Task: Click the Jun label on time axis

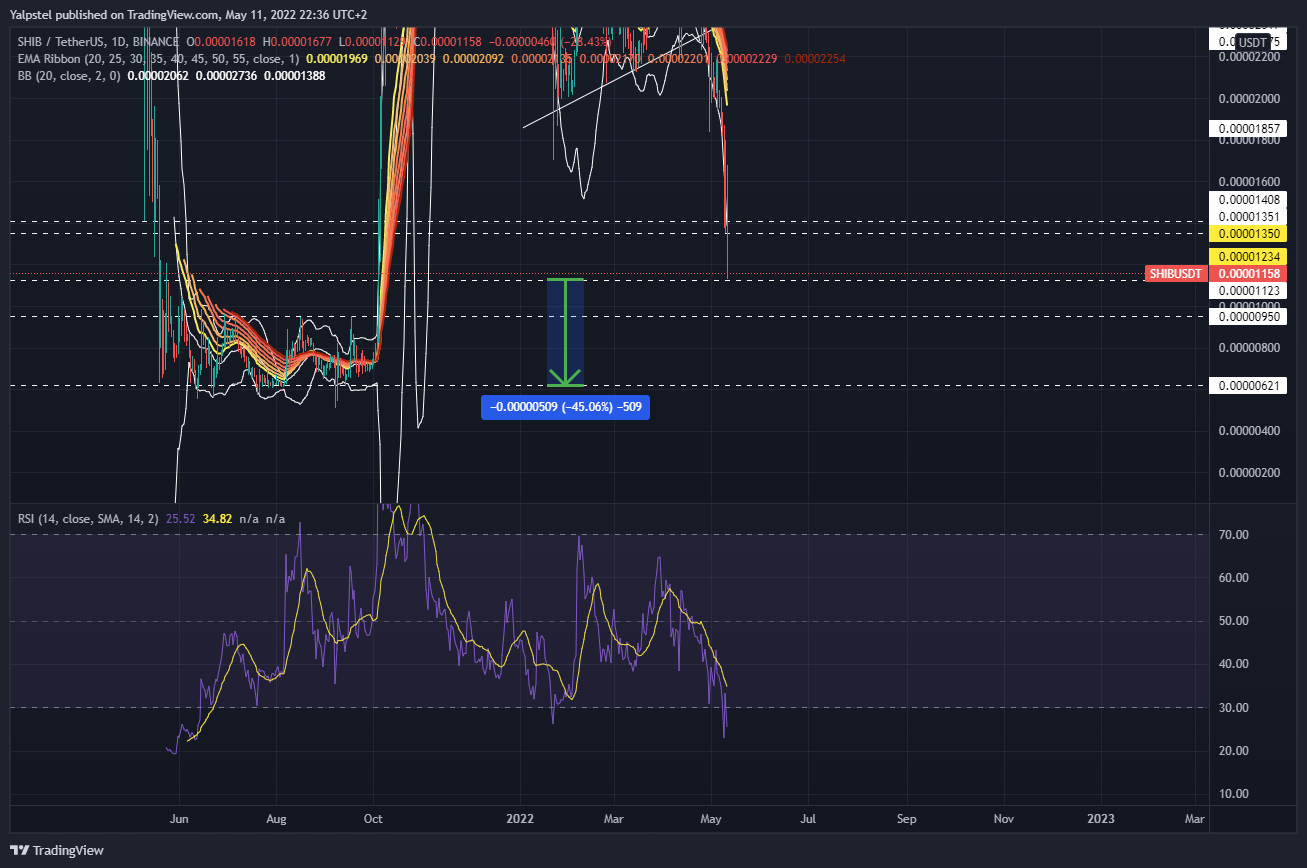Action: (179, 818)
